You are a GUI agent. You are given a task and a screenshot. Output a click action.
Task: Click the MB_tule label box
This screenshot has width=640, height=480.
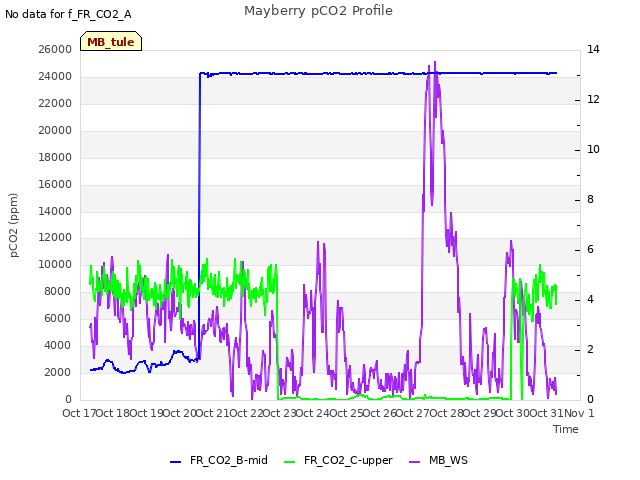[111, 41]
